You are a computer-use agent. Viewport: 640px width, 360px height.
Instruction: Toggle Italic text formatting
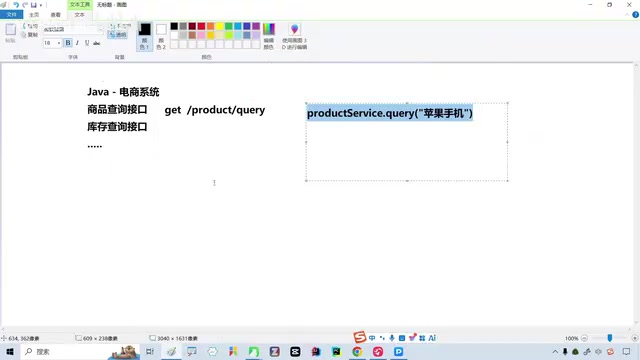coord(77,43)
